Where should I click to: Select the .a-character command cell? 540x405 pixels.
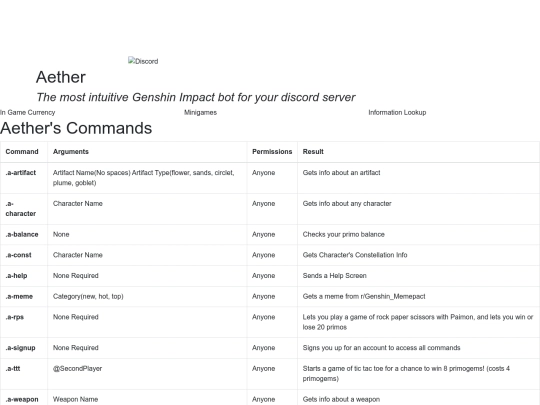(24, 209)
